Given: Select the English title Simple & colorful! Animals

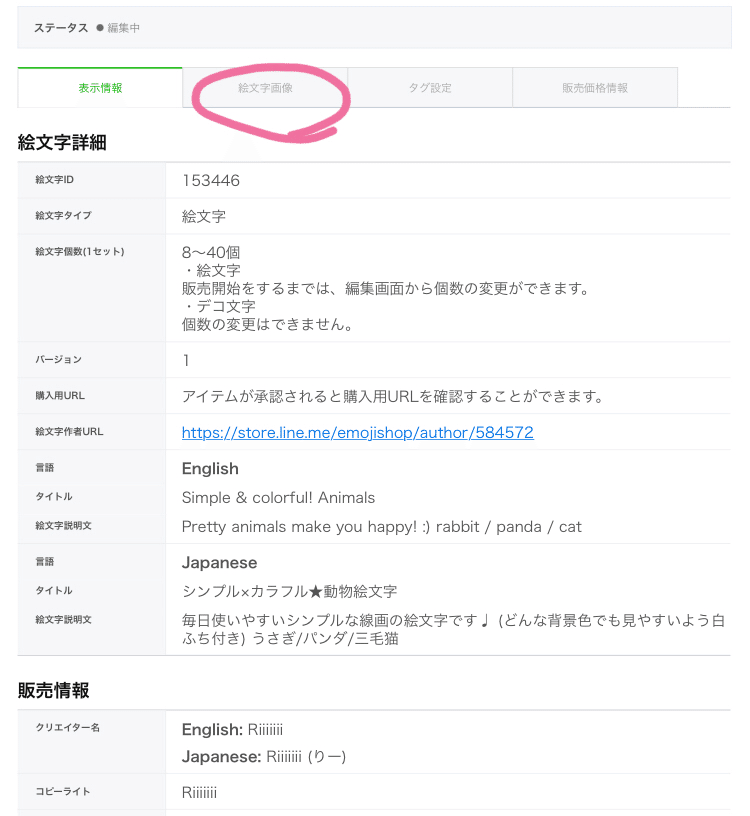Looking at the screenshot, I should coord(278,498).
